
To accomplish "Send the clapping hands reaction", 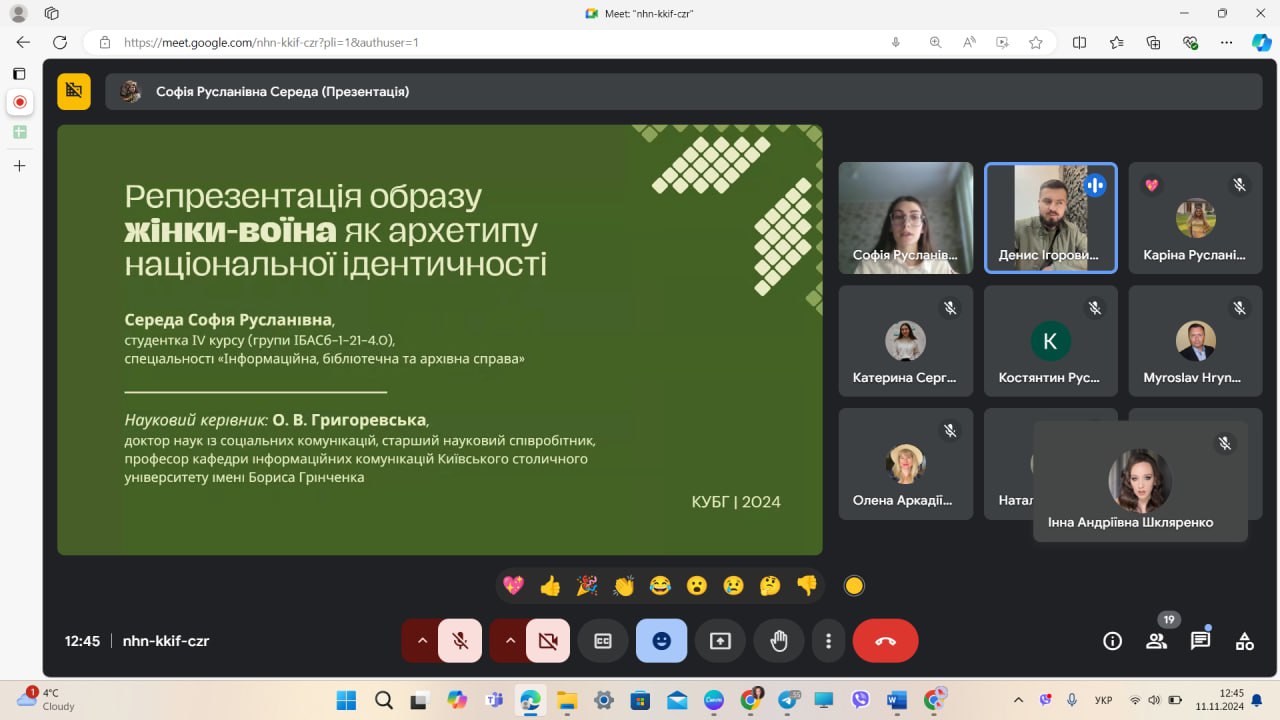I will click(624, 586).
